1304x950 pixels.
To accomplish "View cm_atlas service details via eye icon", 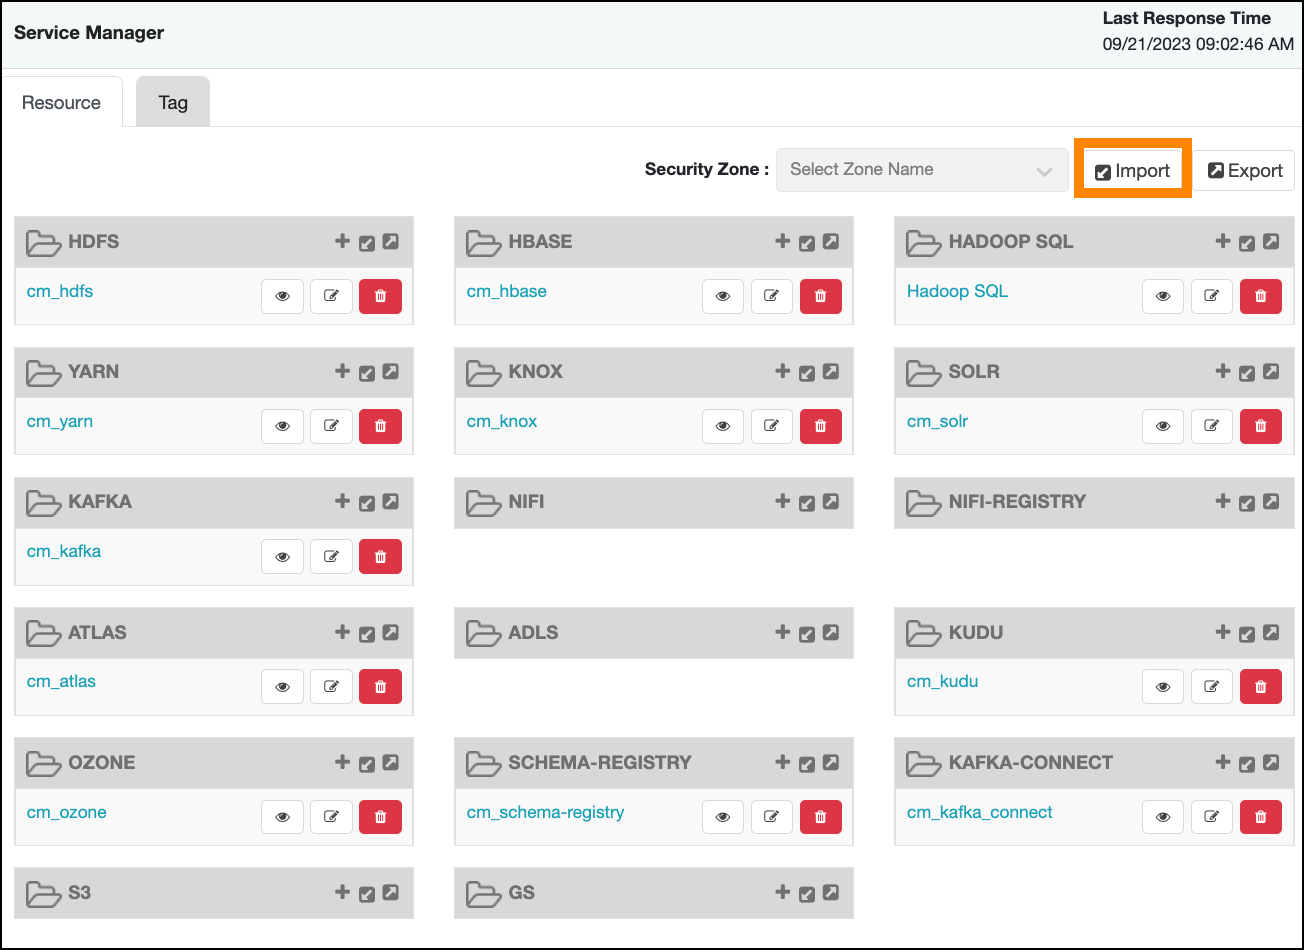I will point(282,687).
